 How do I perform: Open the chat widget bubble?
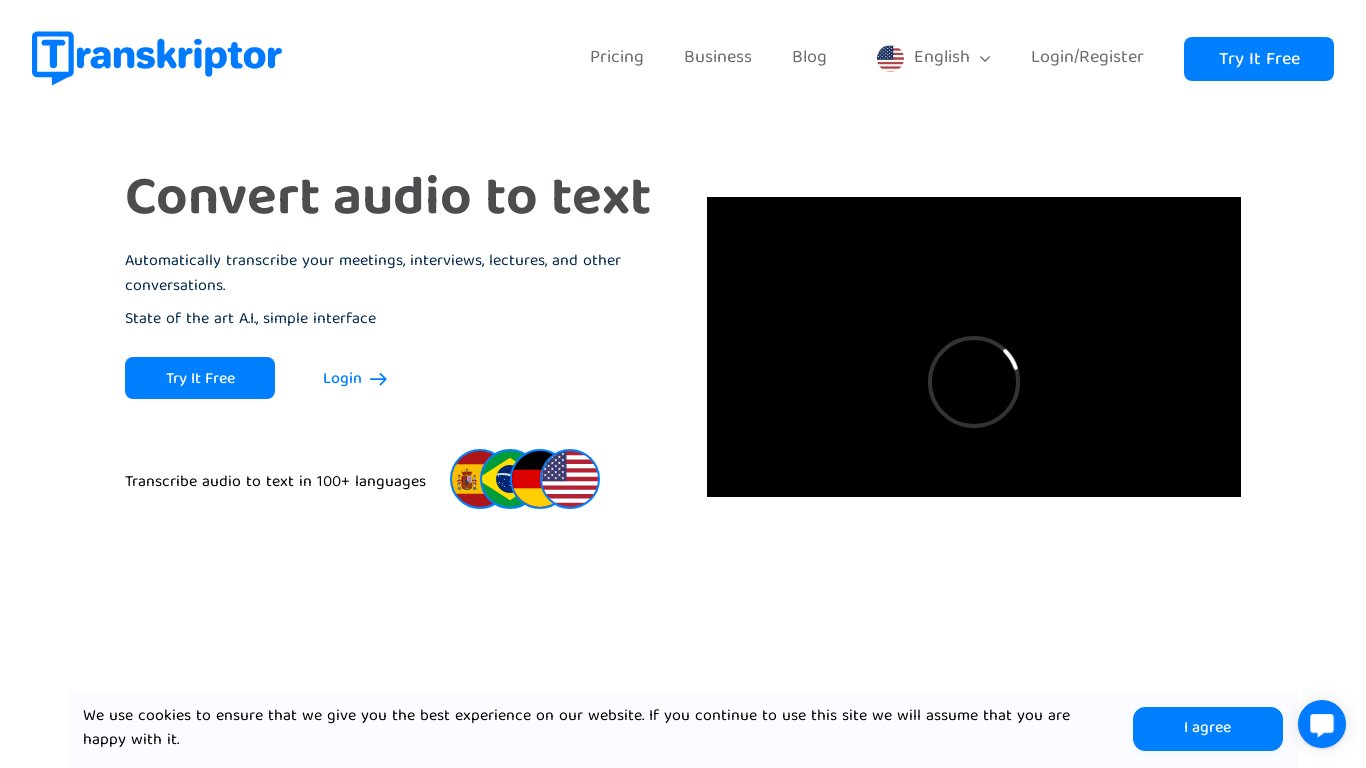tap(1322, 724)
